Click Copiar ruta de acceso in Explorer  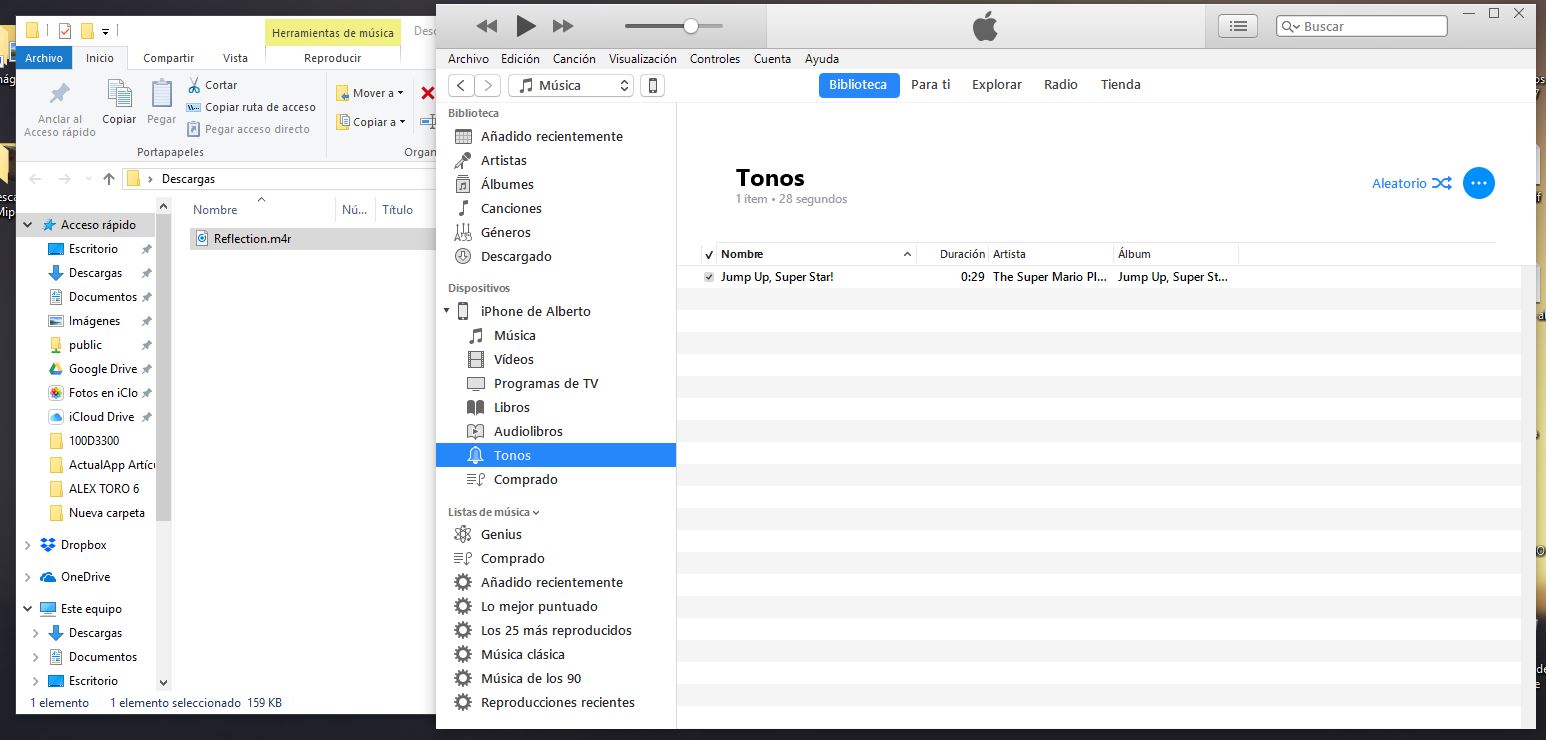click(251, 107)
